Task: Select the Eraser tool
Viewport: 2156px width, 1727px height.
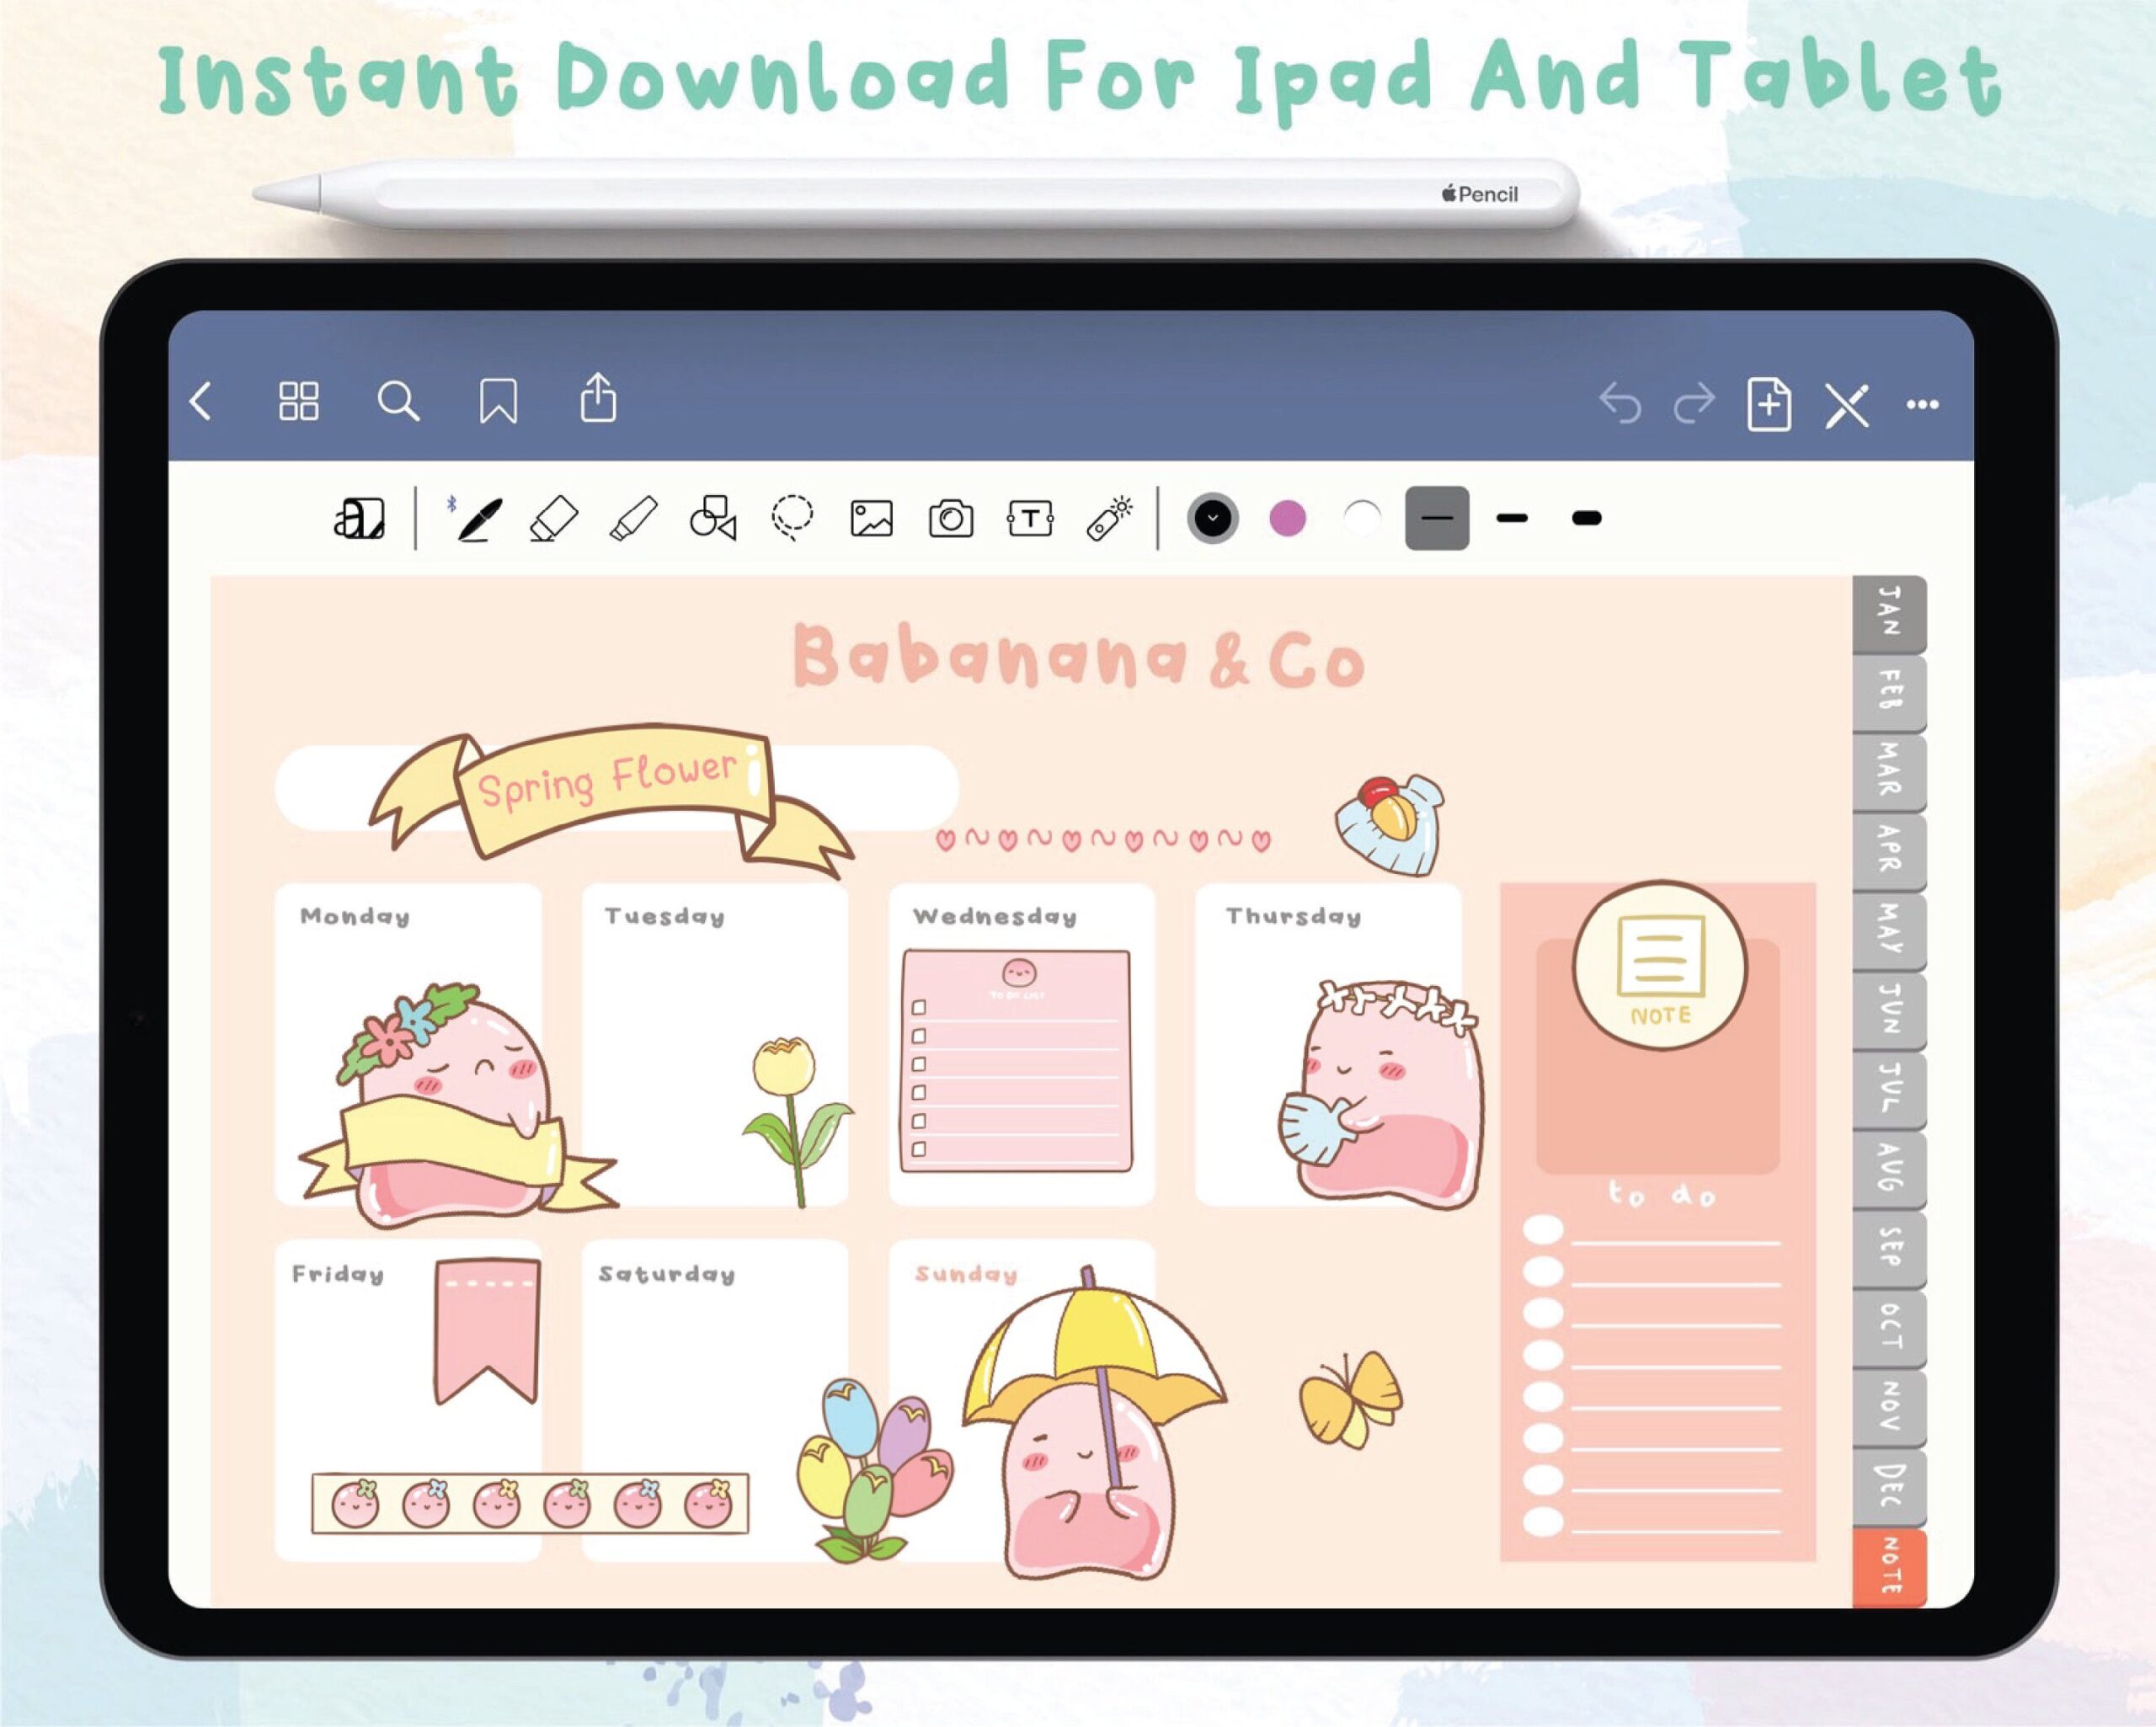Action: pos(554,519)
